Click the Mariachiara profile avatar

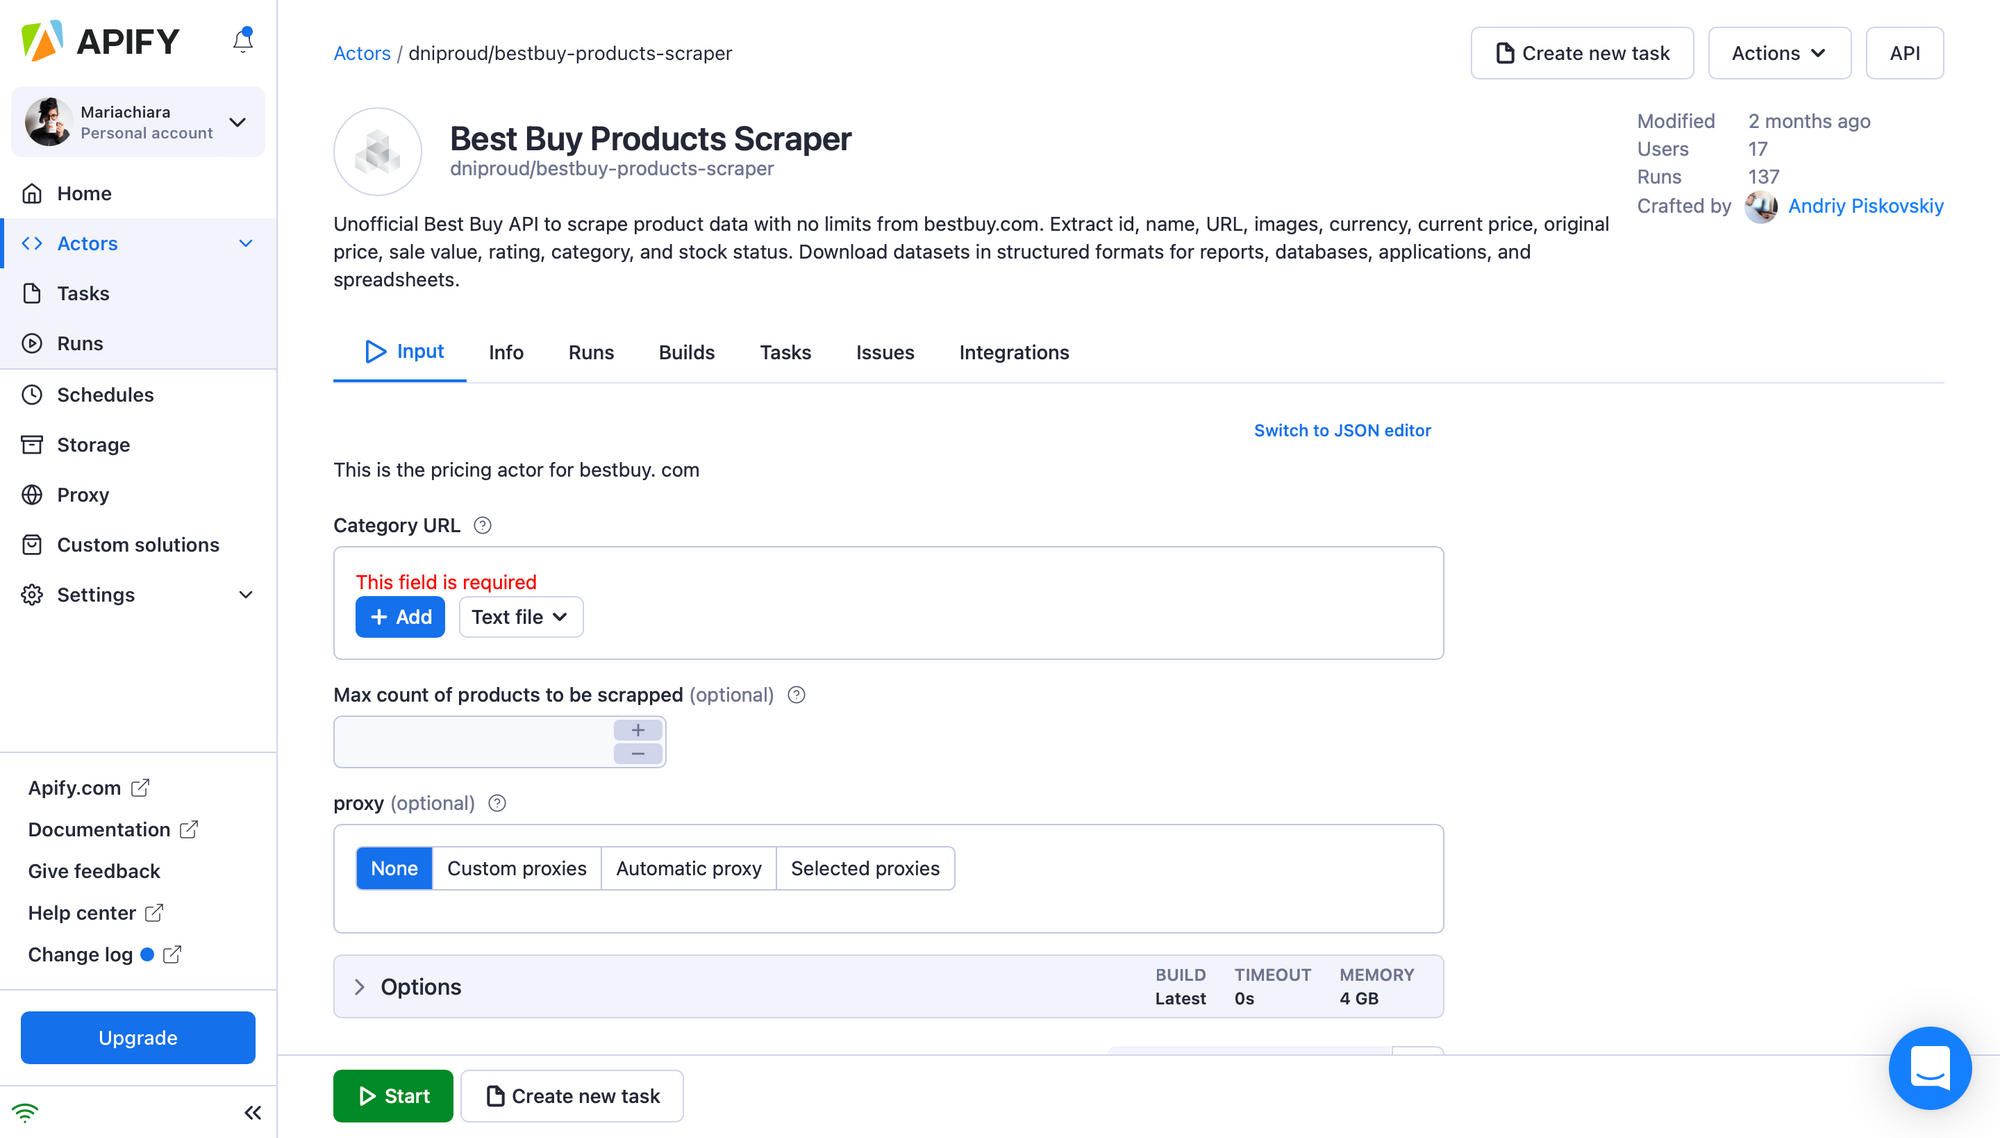tap(48, 122)
